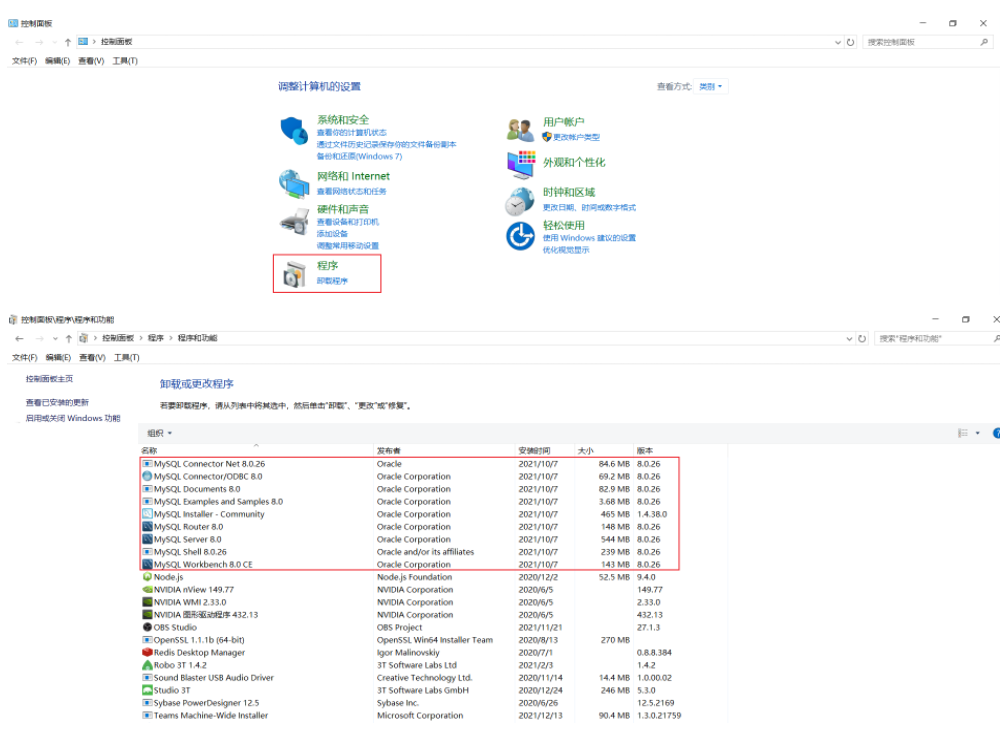Open the 用户帐户 people icon
This screenshot has height=731, width=1005.
[520, 130]
